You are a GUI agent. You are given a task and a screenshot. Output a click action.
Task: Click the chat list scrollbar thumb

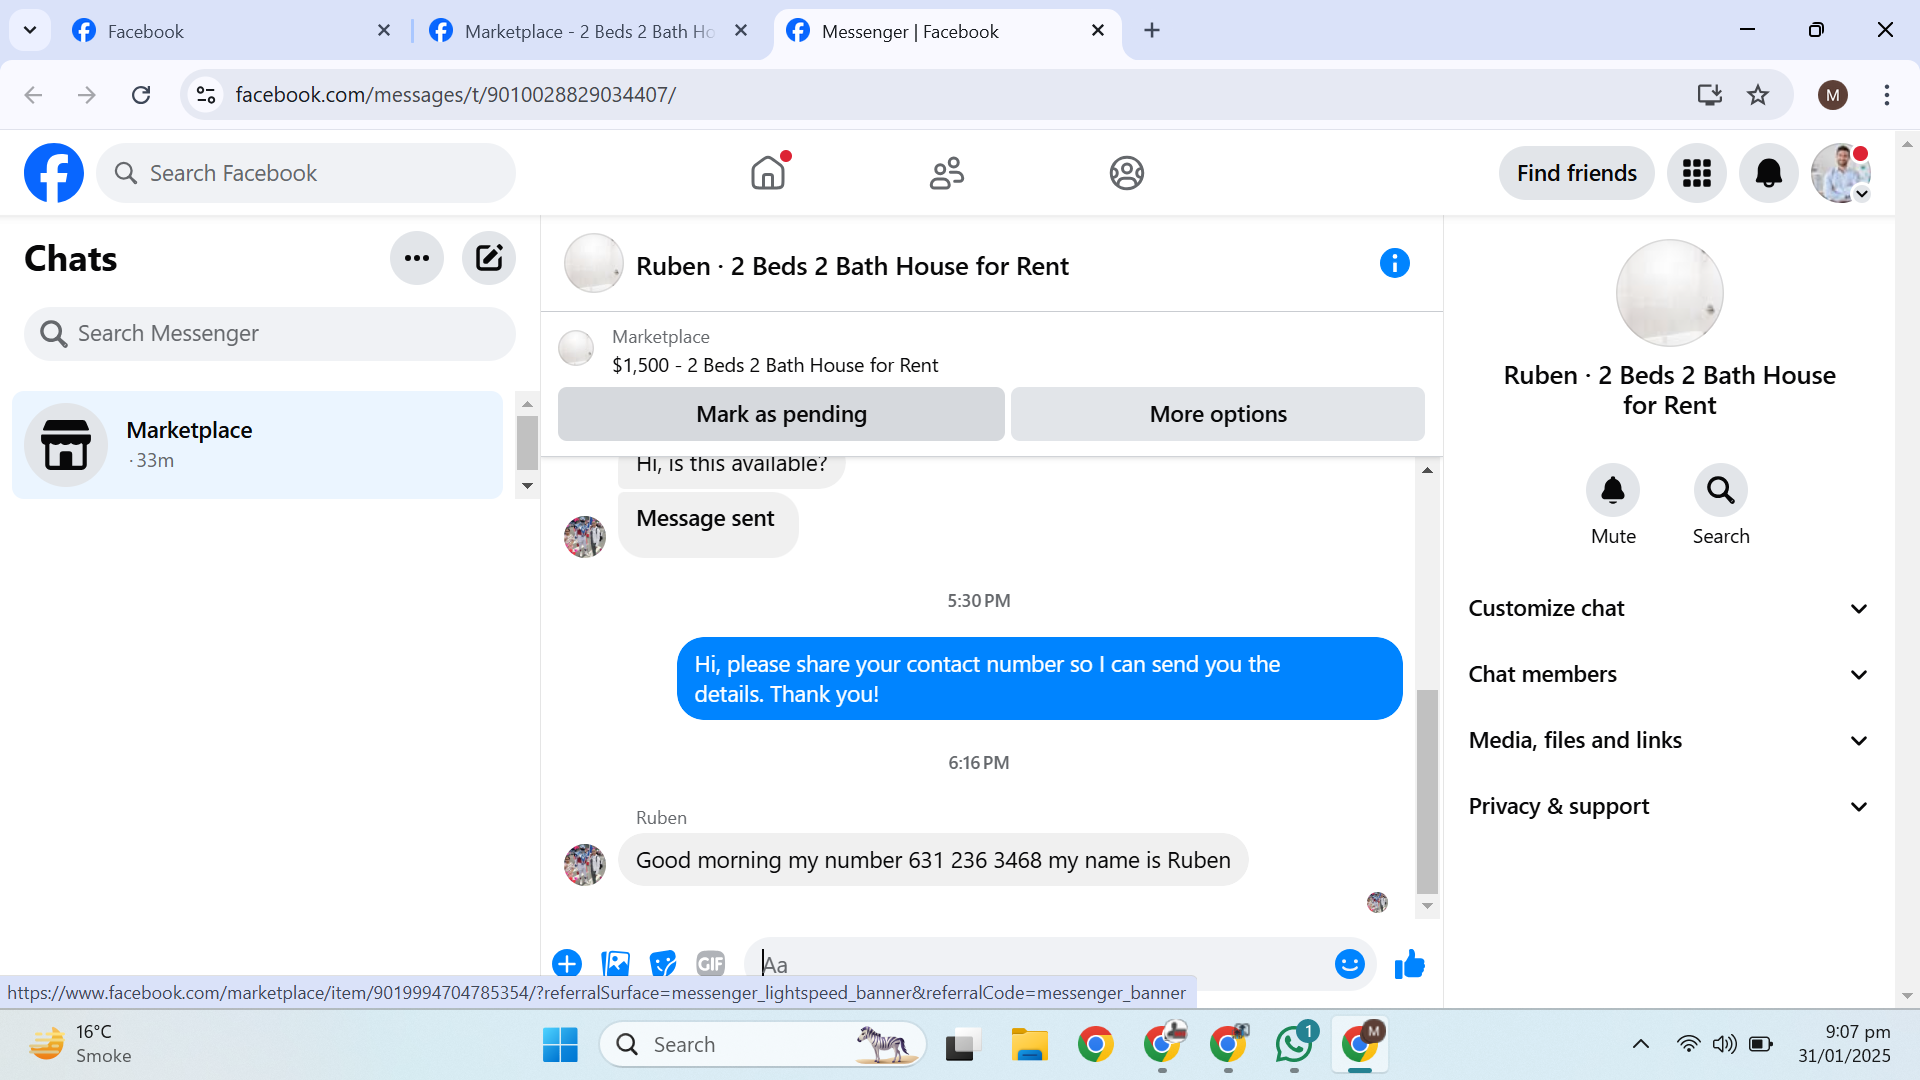coord(527,443)
